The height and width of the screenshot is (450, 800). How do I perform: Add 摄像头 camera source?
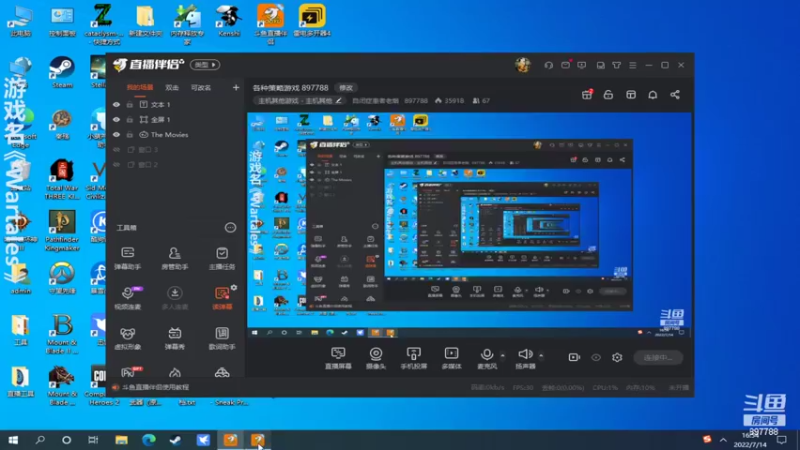pos(376,358)
